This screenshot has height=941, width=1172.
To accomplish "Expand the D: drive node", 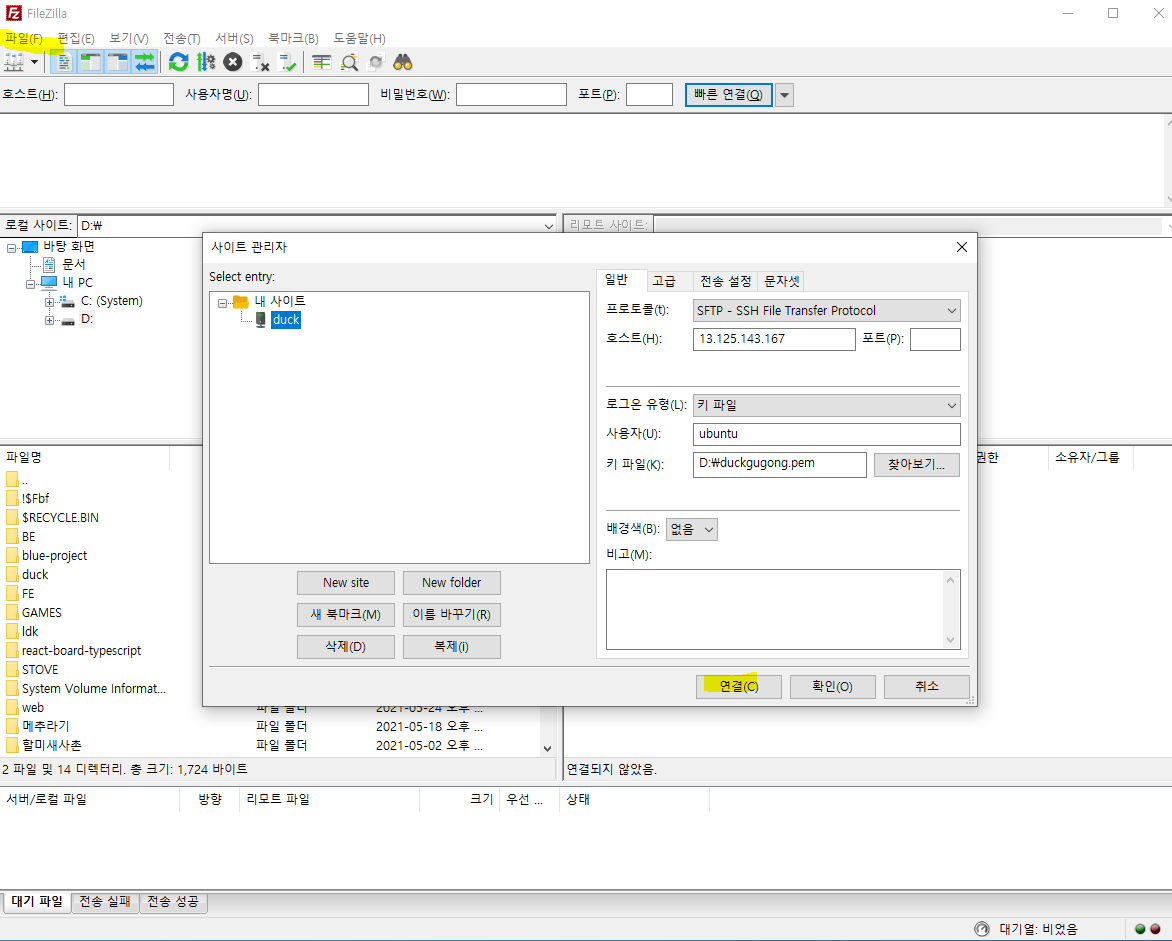I will [x=49, y=320].
